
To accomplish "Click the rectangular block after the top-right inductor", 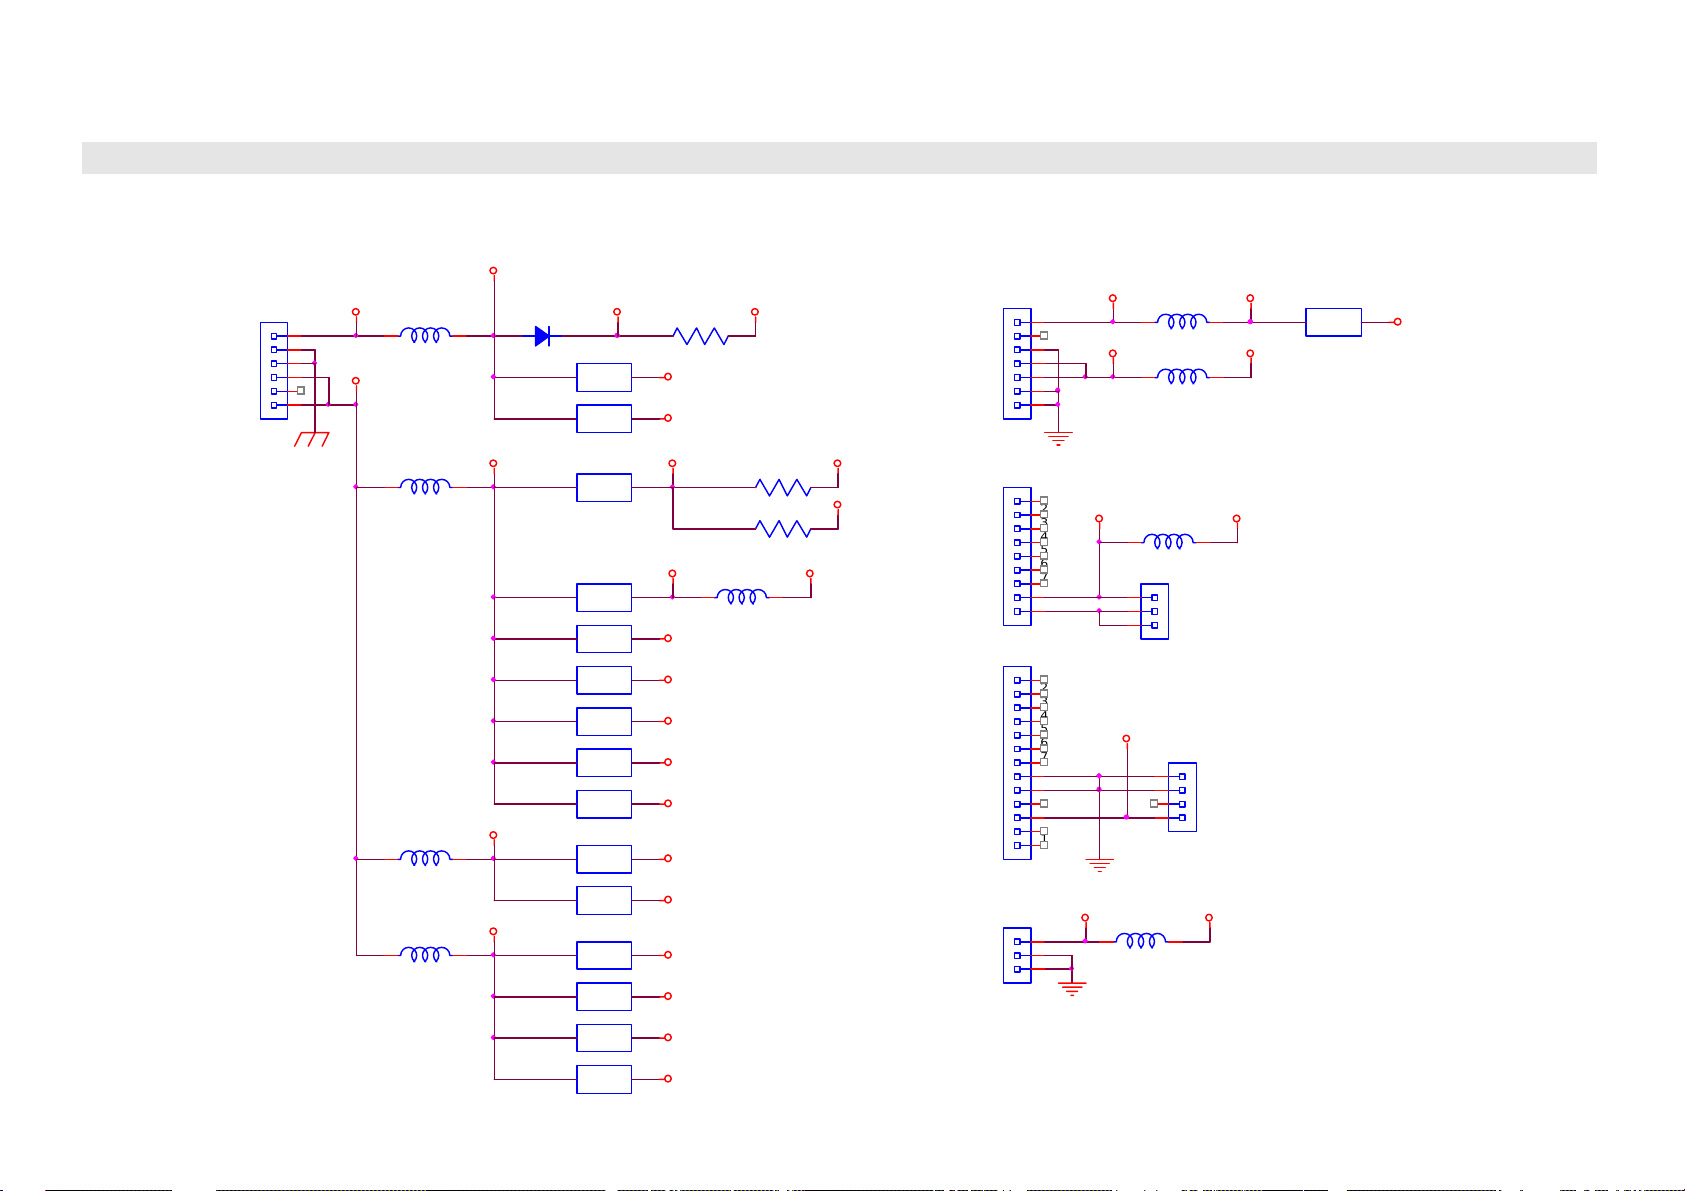I will pyautogui.click(x=1333, y=322).
